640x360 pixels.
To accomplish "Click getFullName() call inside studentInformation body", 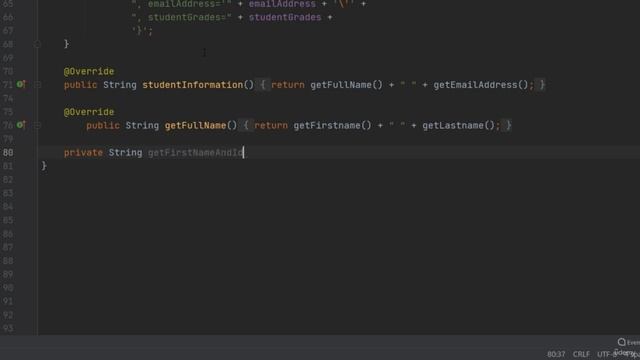I will (x=347, y=85).
